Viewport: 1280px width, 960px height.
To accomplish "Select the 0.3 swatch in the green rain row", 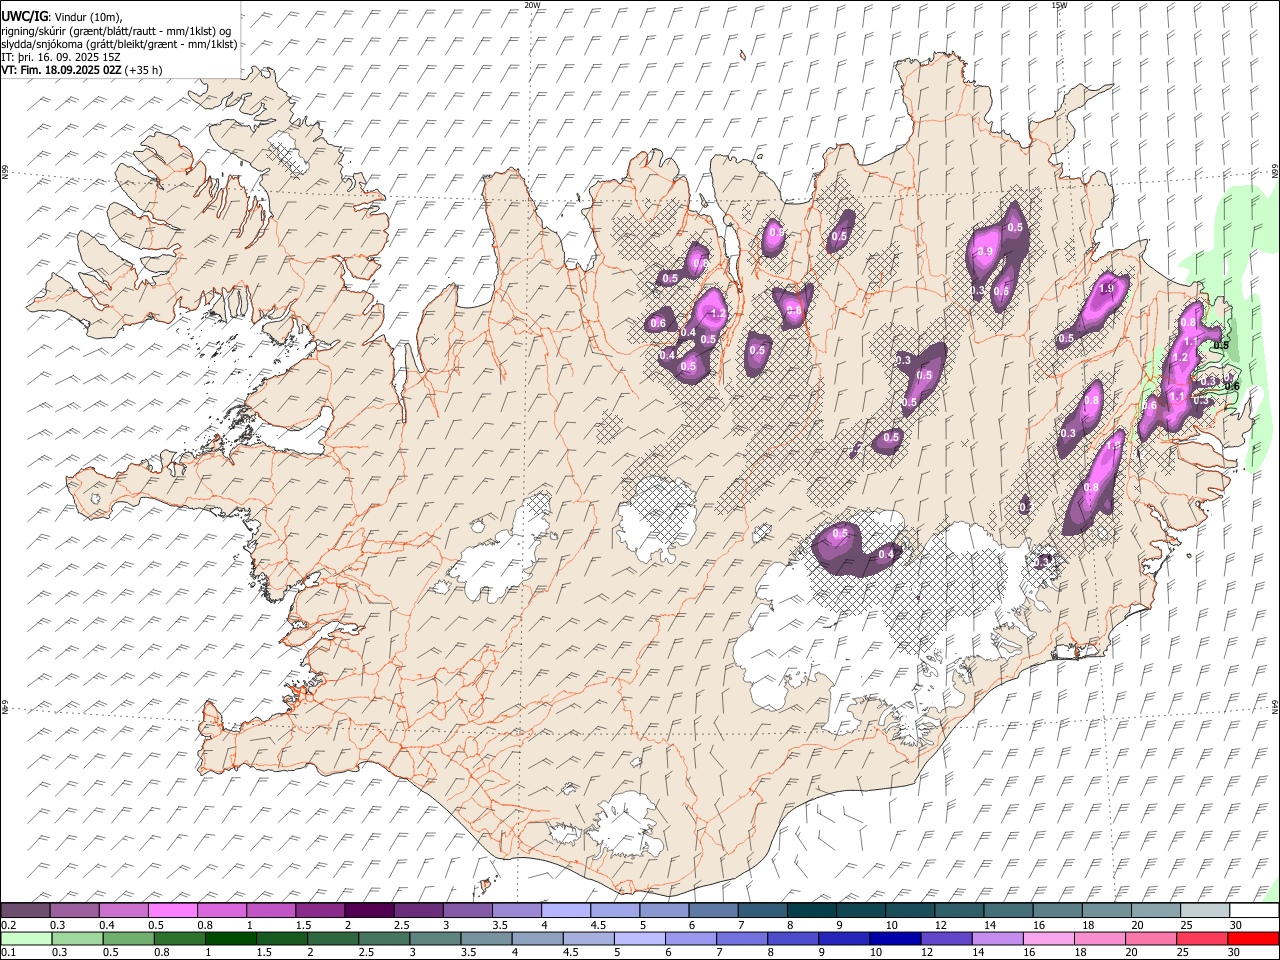I will pyautogui.click(x=78, y=939).
